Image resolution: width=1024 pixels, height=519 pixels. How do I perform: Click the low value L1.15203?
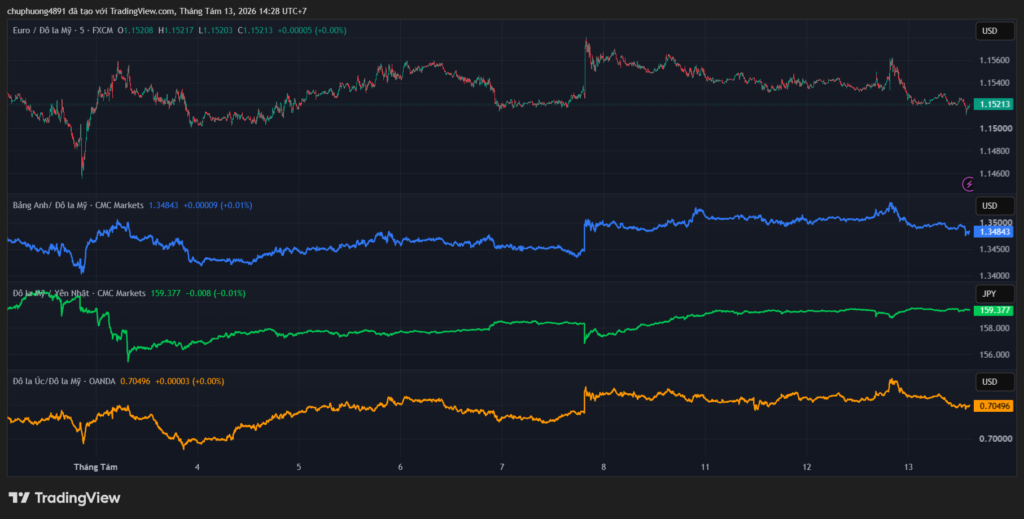pyautogui.click(x=216, y=30)
